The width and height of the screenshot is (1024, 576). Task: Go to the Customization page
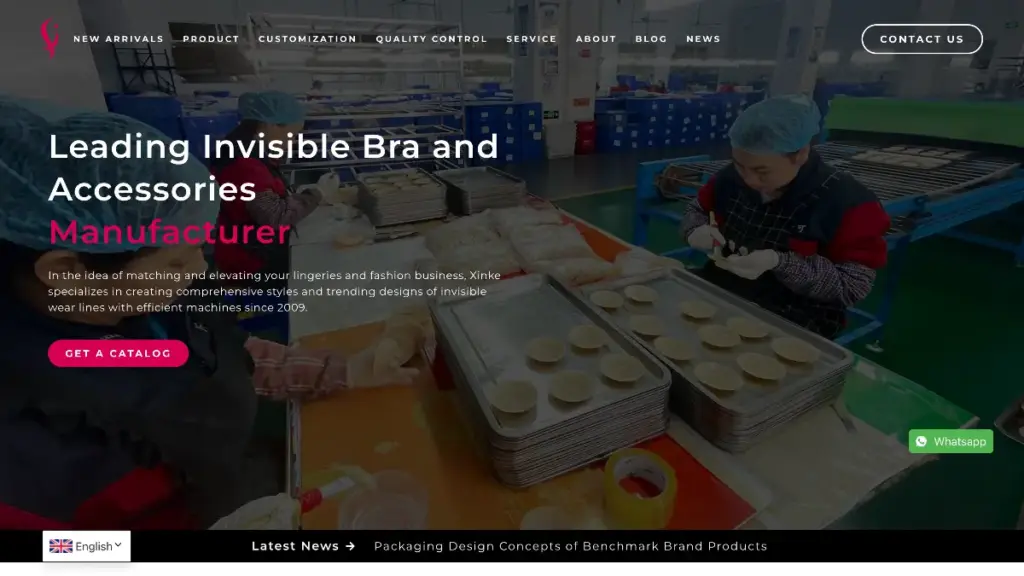click(x=307, y=39)
